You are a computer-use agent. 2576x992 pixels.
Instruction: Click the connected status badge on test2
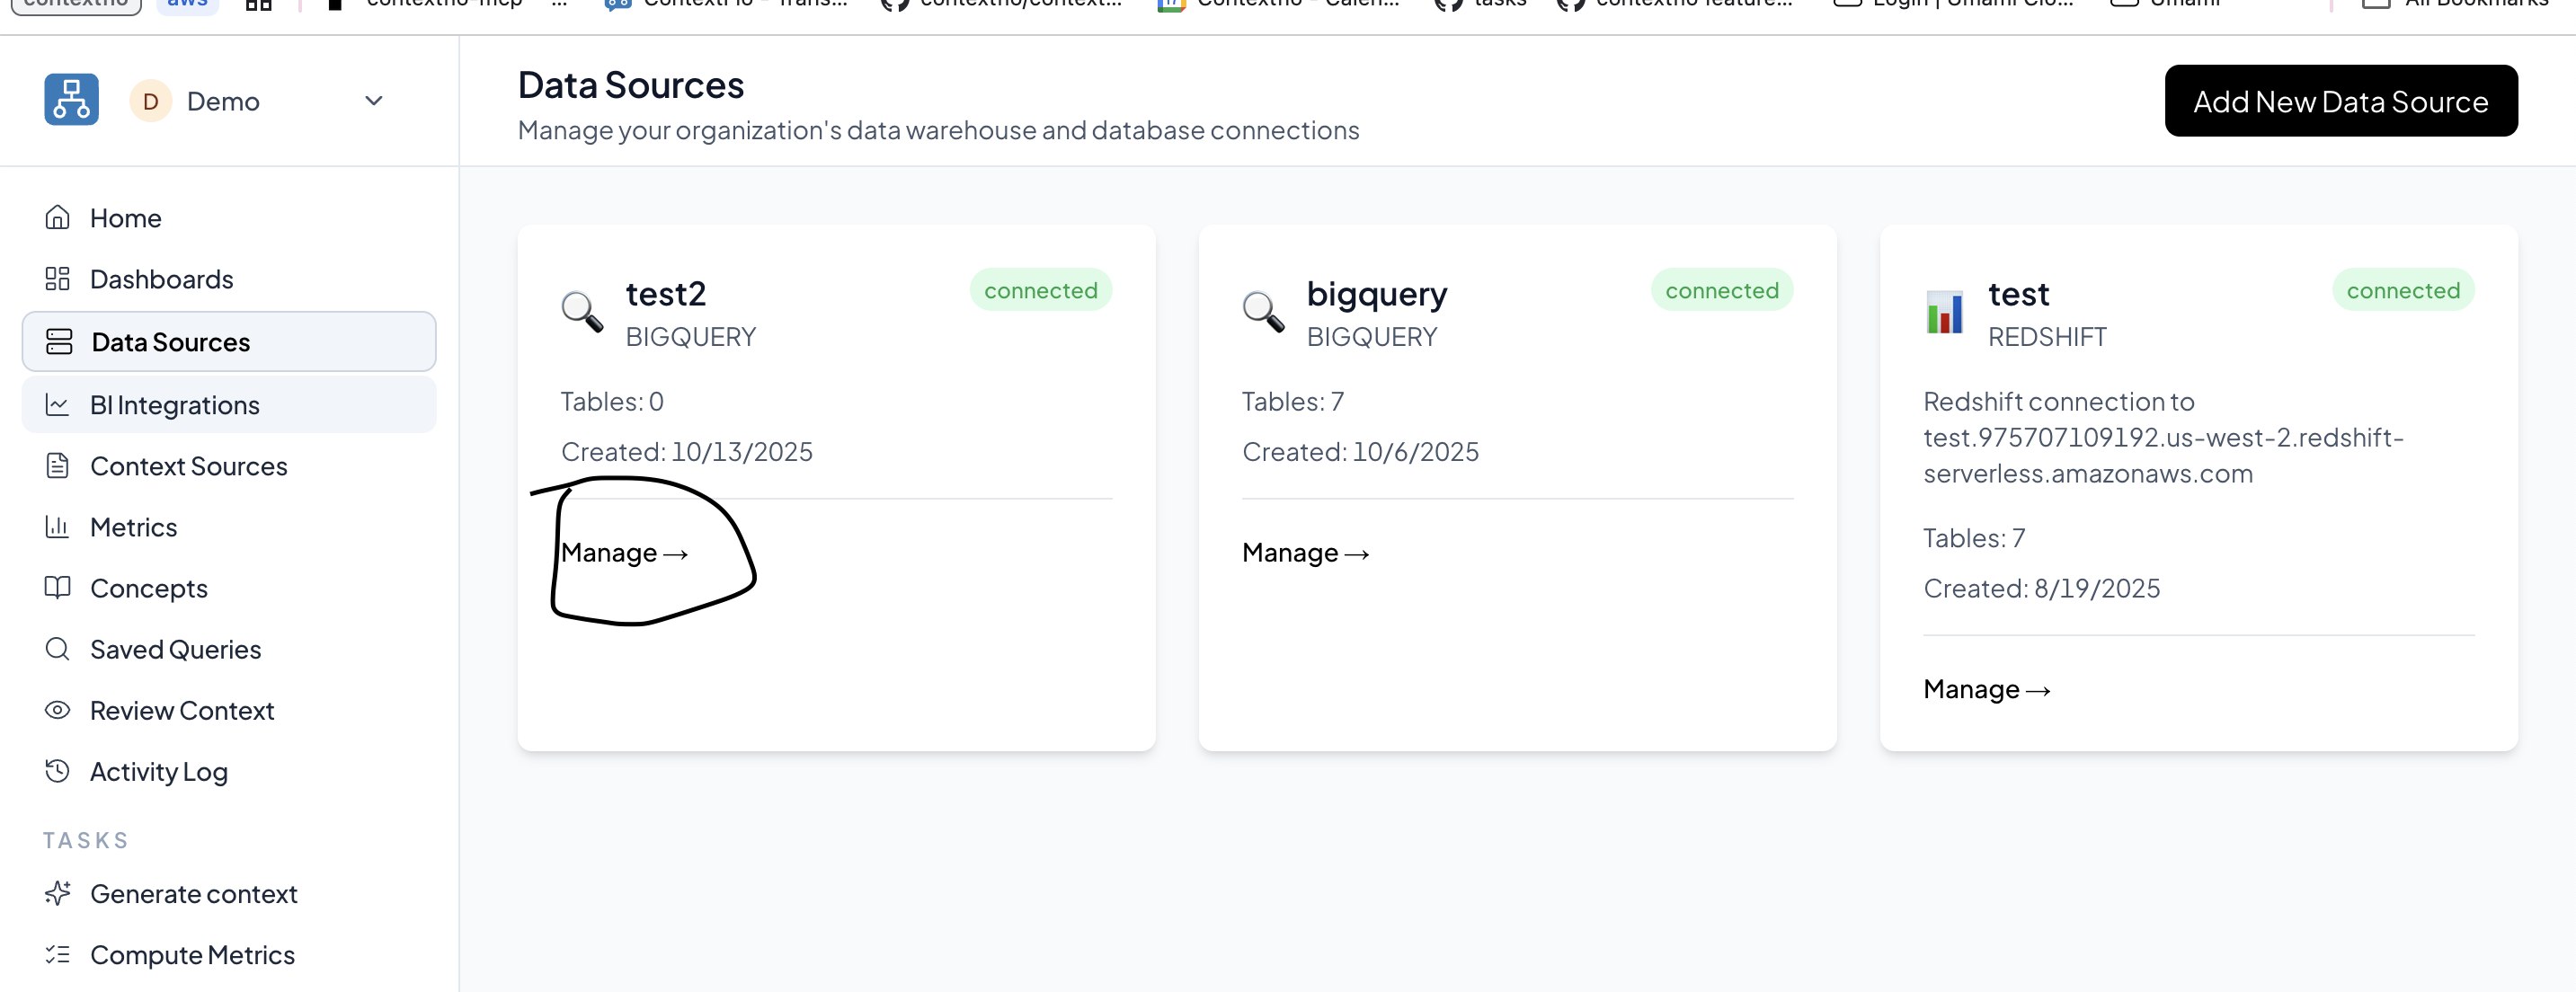(x=1040, y=290)
